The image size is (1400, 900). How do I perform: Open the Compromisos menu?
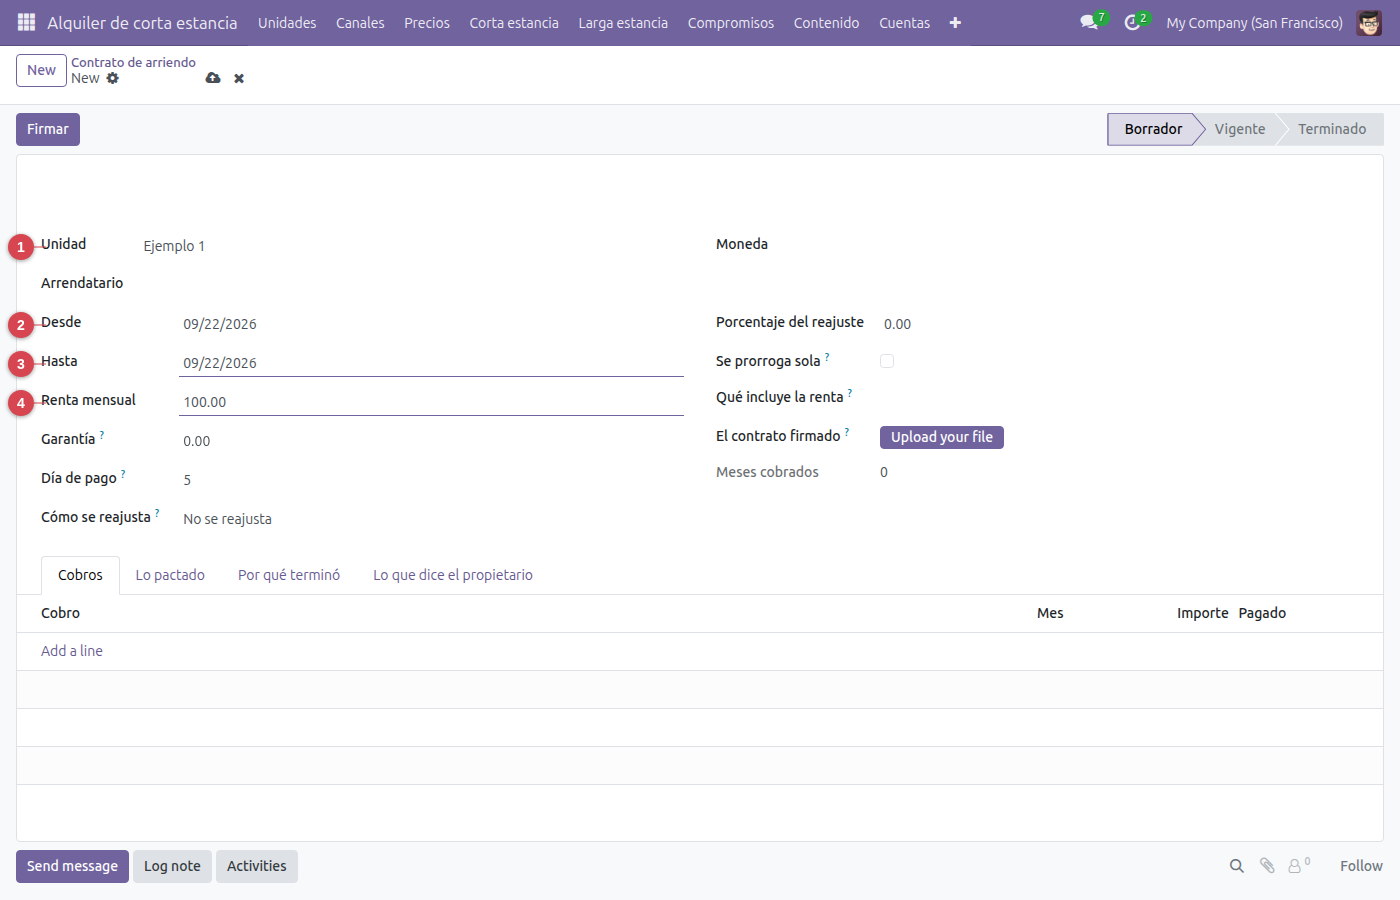tap(731, 22)
